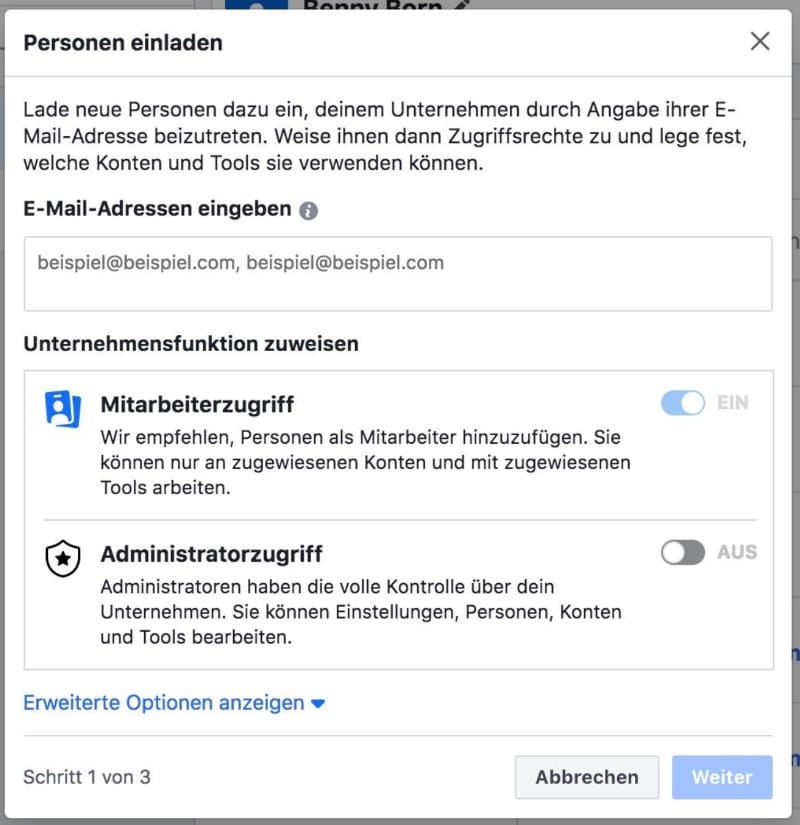Turn off the Mitarbeiterzugriff switch
The image size is (800, 825).
[x=683, y=403]
